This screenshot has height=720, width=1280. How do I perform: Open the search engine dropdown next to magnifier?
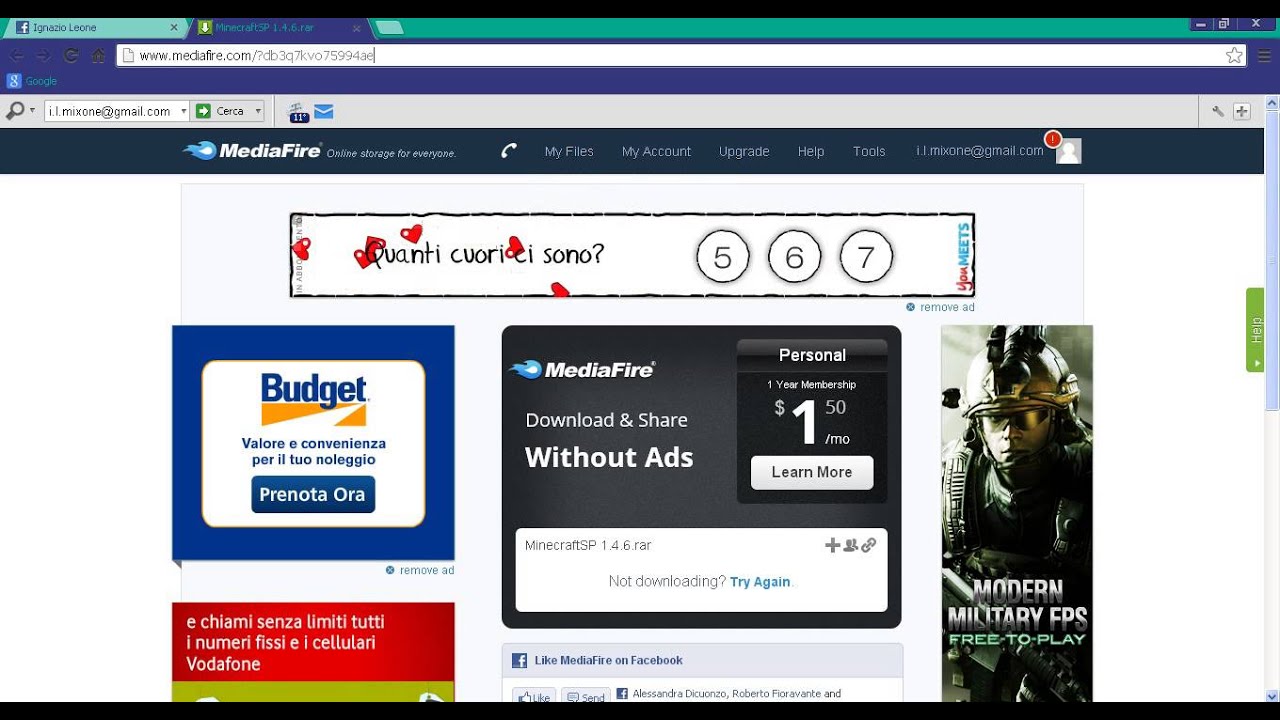pos(32,111)
